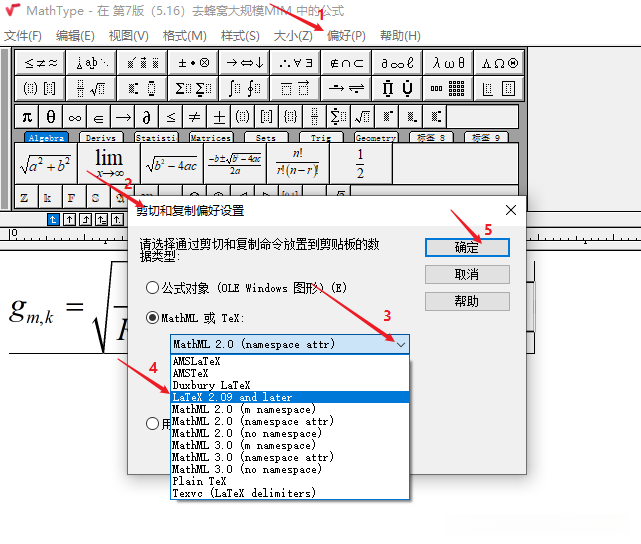Select the third radio option in dialog

152,423
